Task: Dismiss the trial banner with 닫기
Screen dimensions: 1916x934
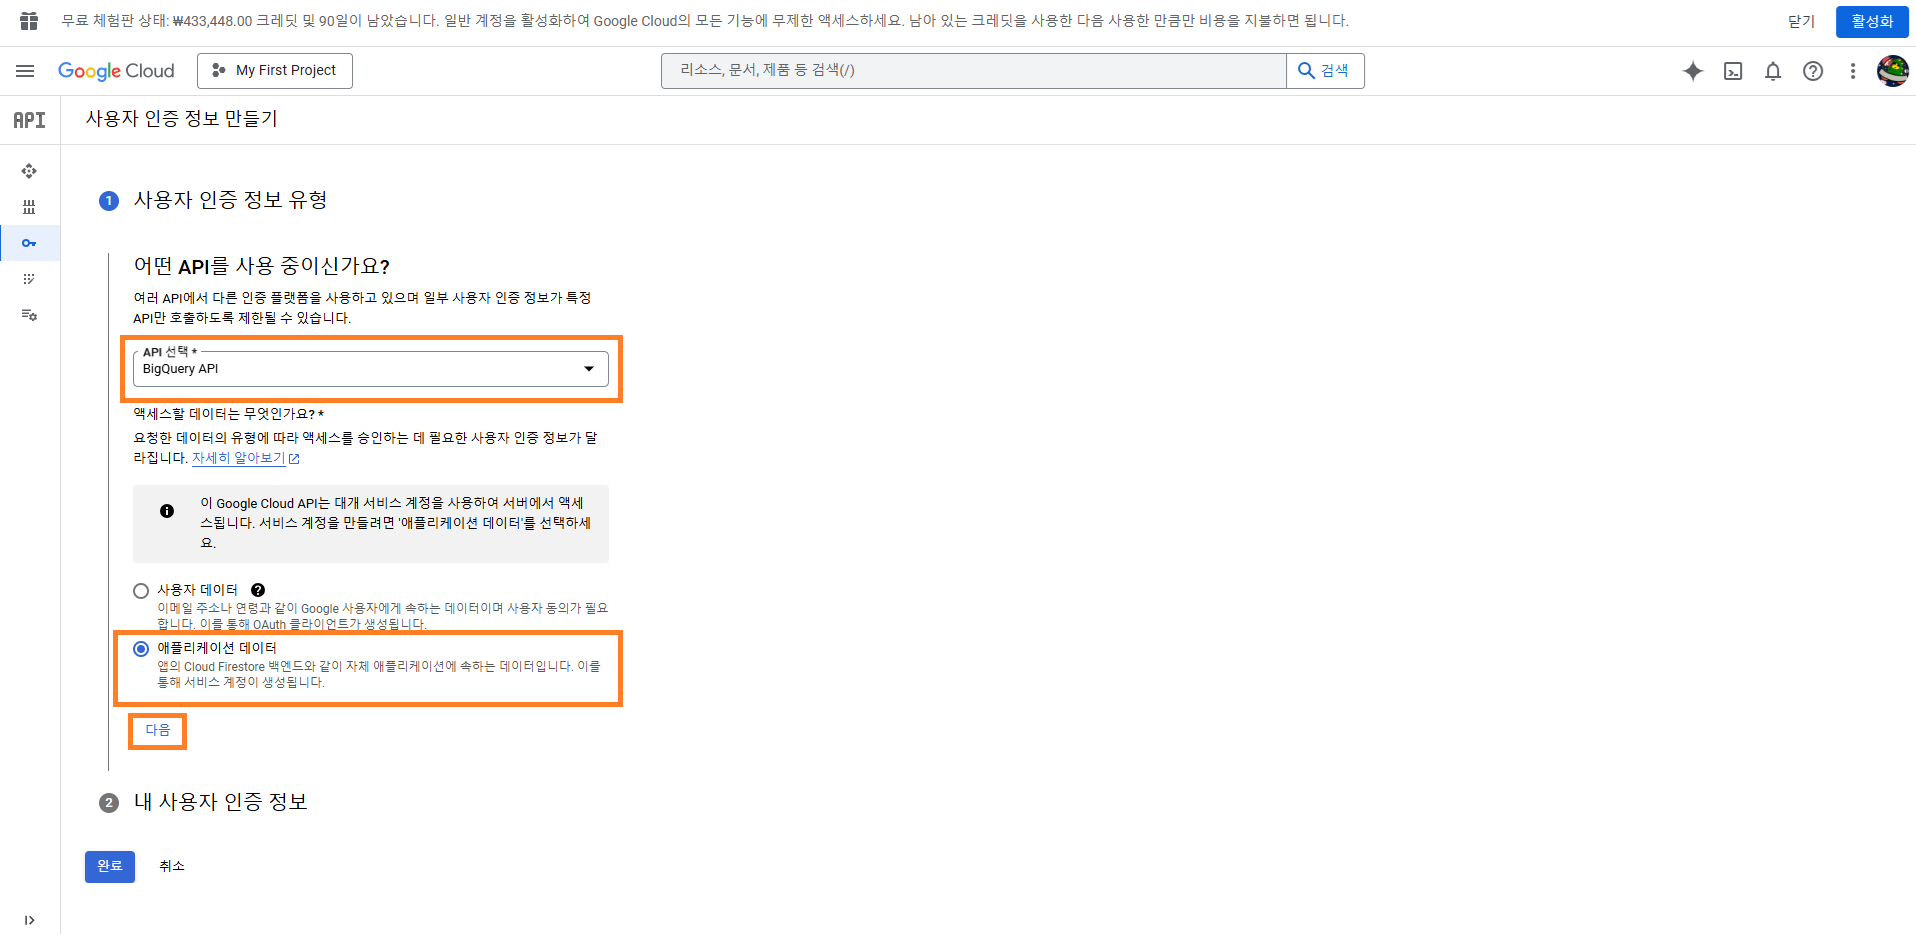Action: tap(1801, 21)
